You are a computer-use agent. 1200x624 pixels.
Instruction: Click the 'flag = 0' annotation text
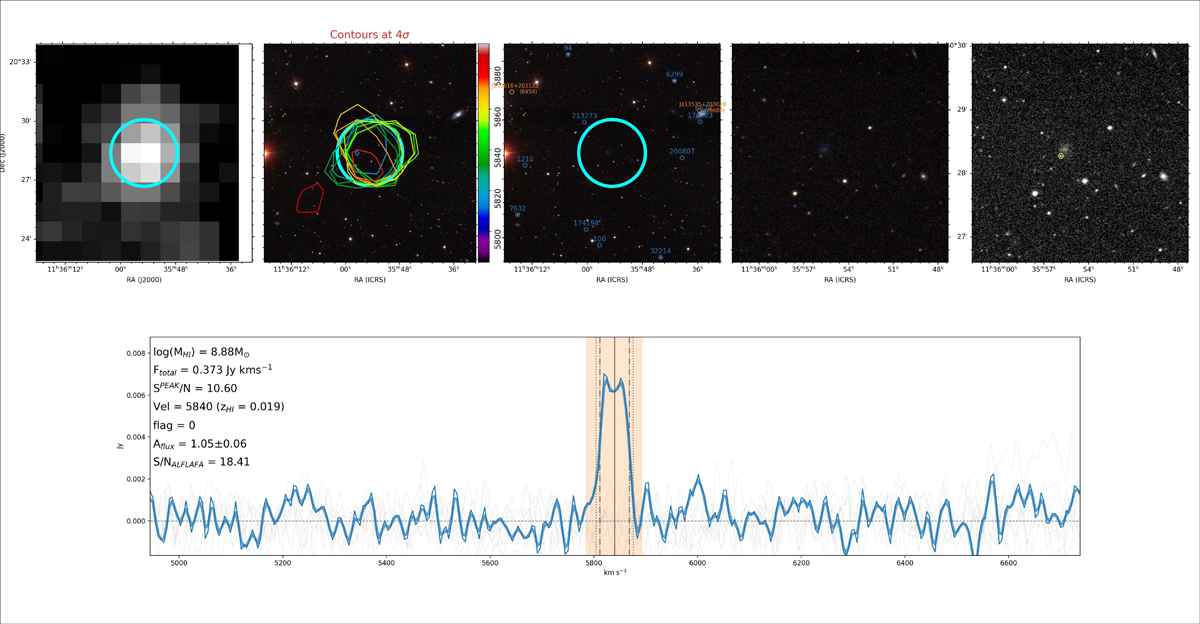[174, 425]
